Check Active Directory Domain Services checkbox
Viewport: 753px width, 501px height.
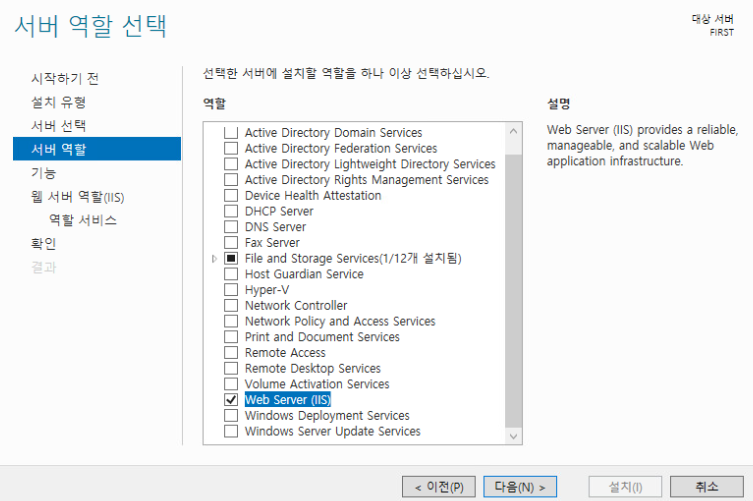[x=231, y=133]
